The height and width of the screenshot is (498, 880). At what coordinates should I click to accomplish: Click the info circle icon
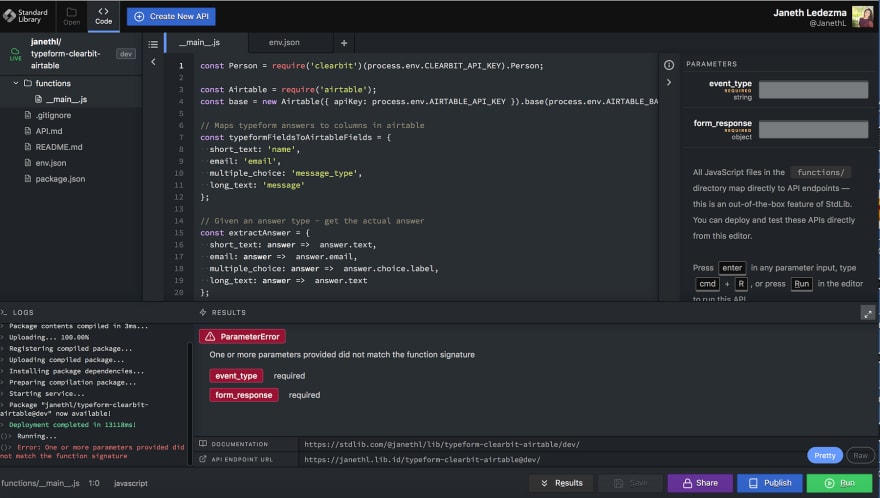pyautogui.click(x=669, y=65)
